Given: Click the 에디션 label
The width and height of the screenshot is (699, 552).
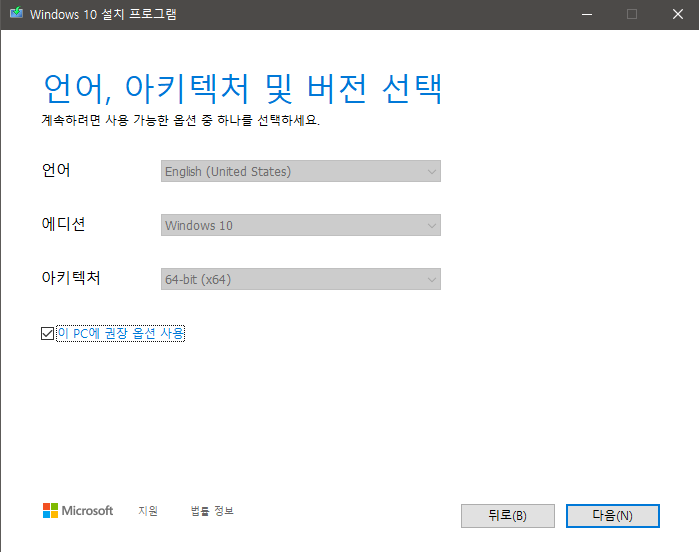Looking at the screenshot, I should click(x=63, y=224).
